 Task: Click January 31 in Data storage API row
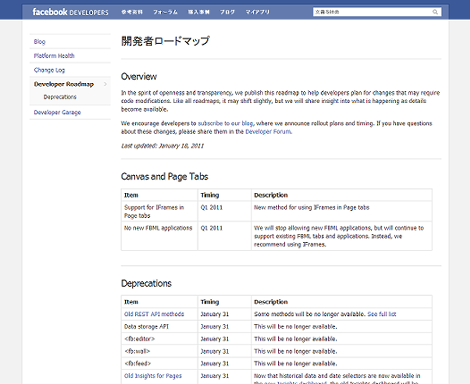coord(224,327)
